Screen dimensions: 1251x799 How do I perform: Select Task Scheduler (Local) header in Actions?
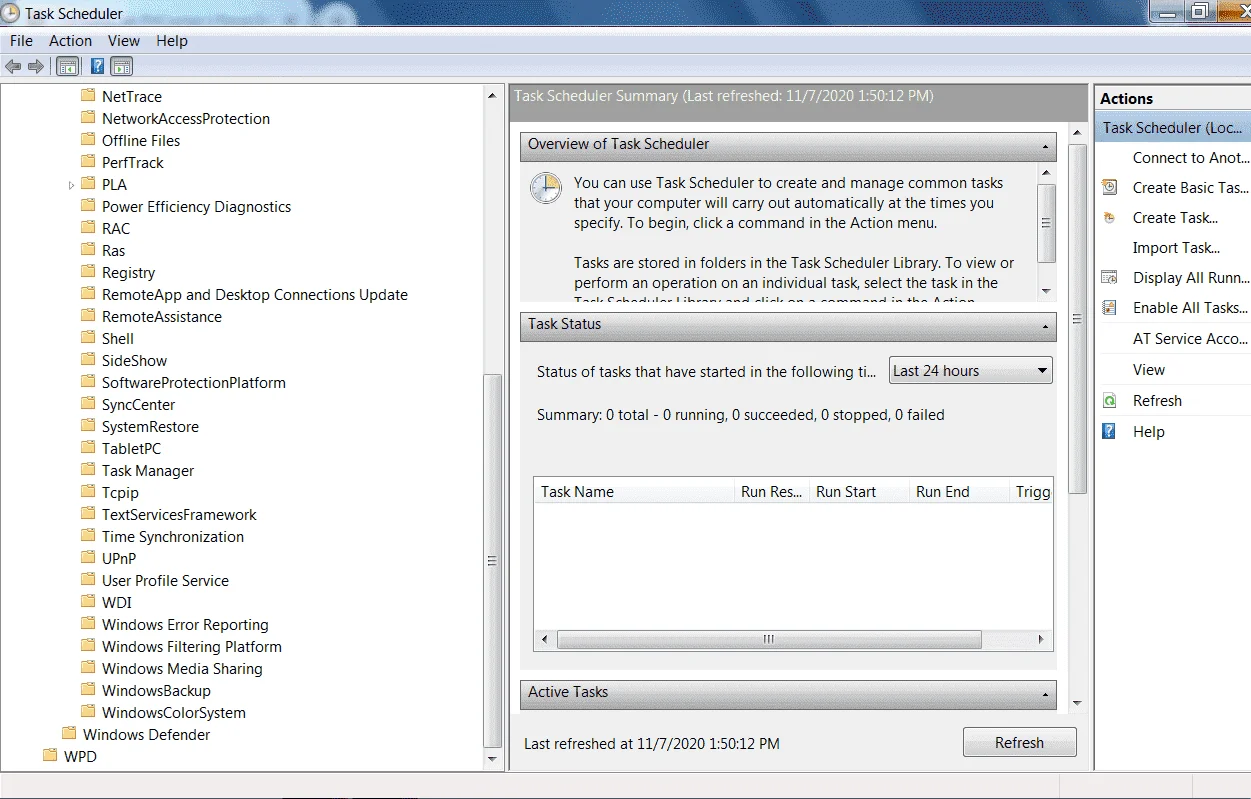pyautogui.click(x=1172, y=127)
